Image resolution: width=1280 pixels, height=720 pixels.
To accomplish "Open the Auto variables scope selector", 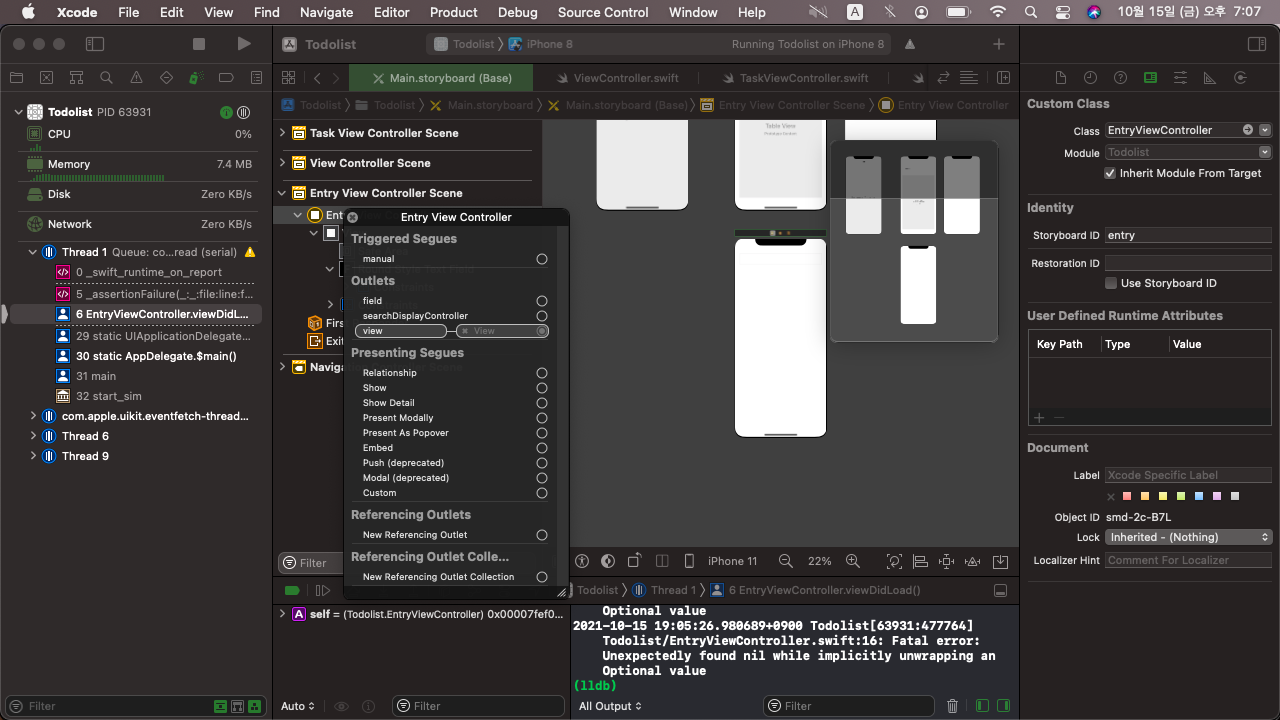I will [298, 706].
